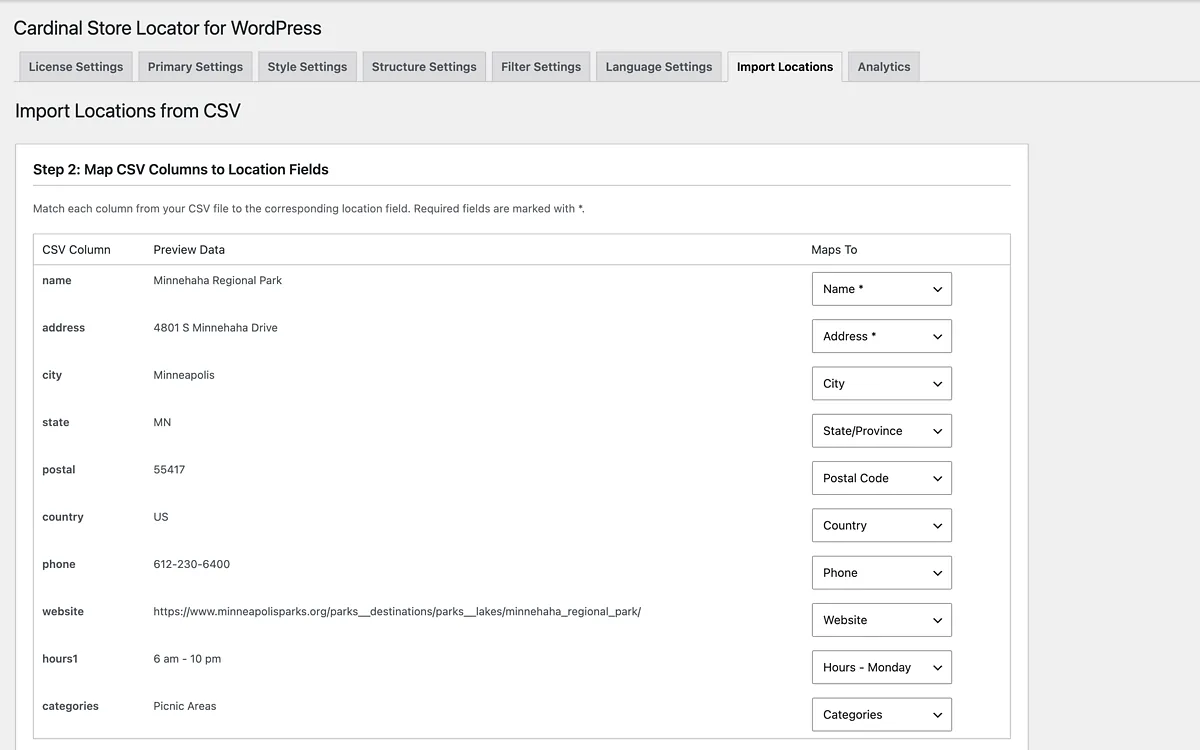Click the 'postal' CSV column label
The height and width of the screenshot is (750, 1200).
pyautogui.click(x=59, y=469)
